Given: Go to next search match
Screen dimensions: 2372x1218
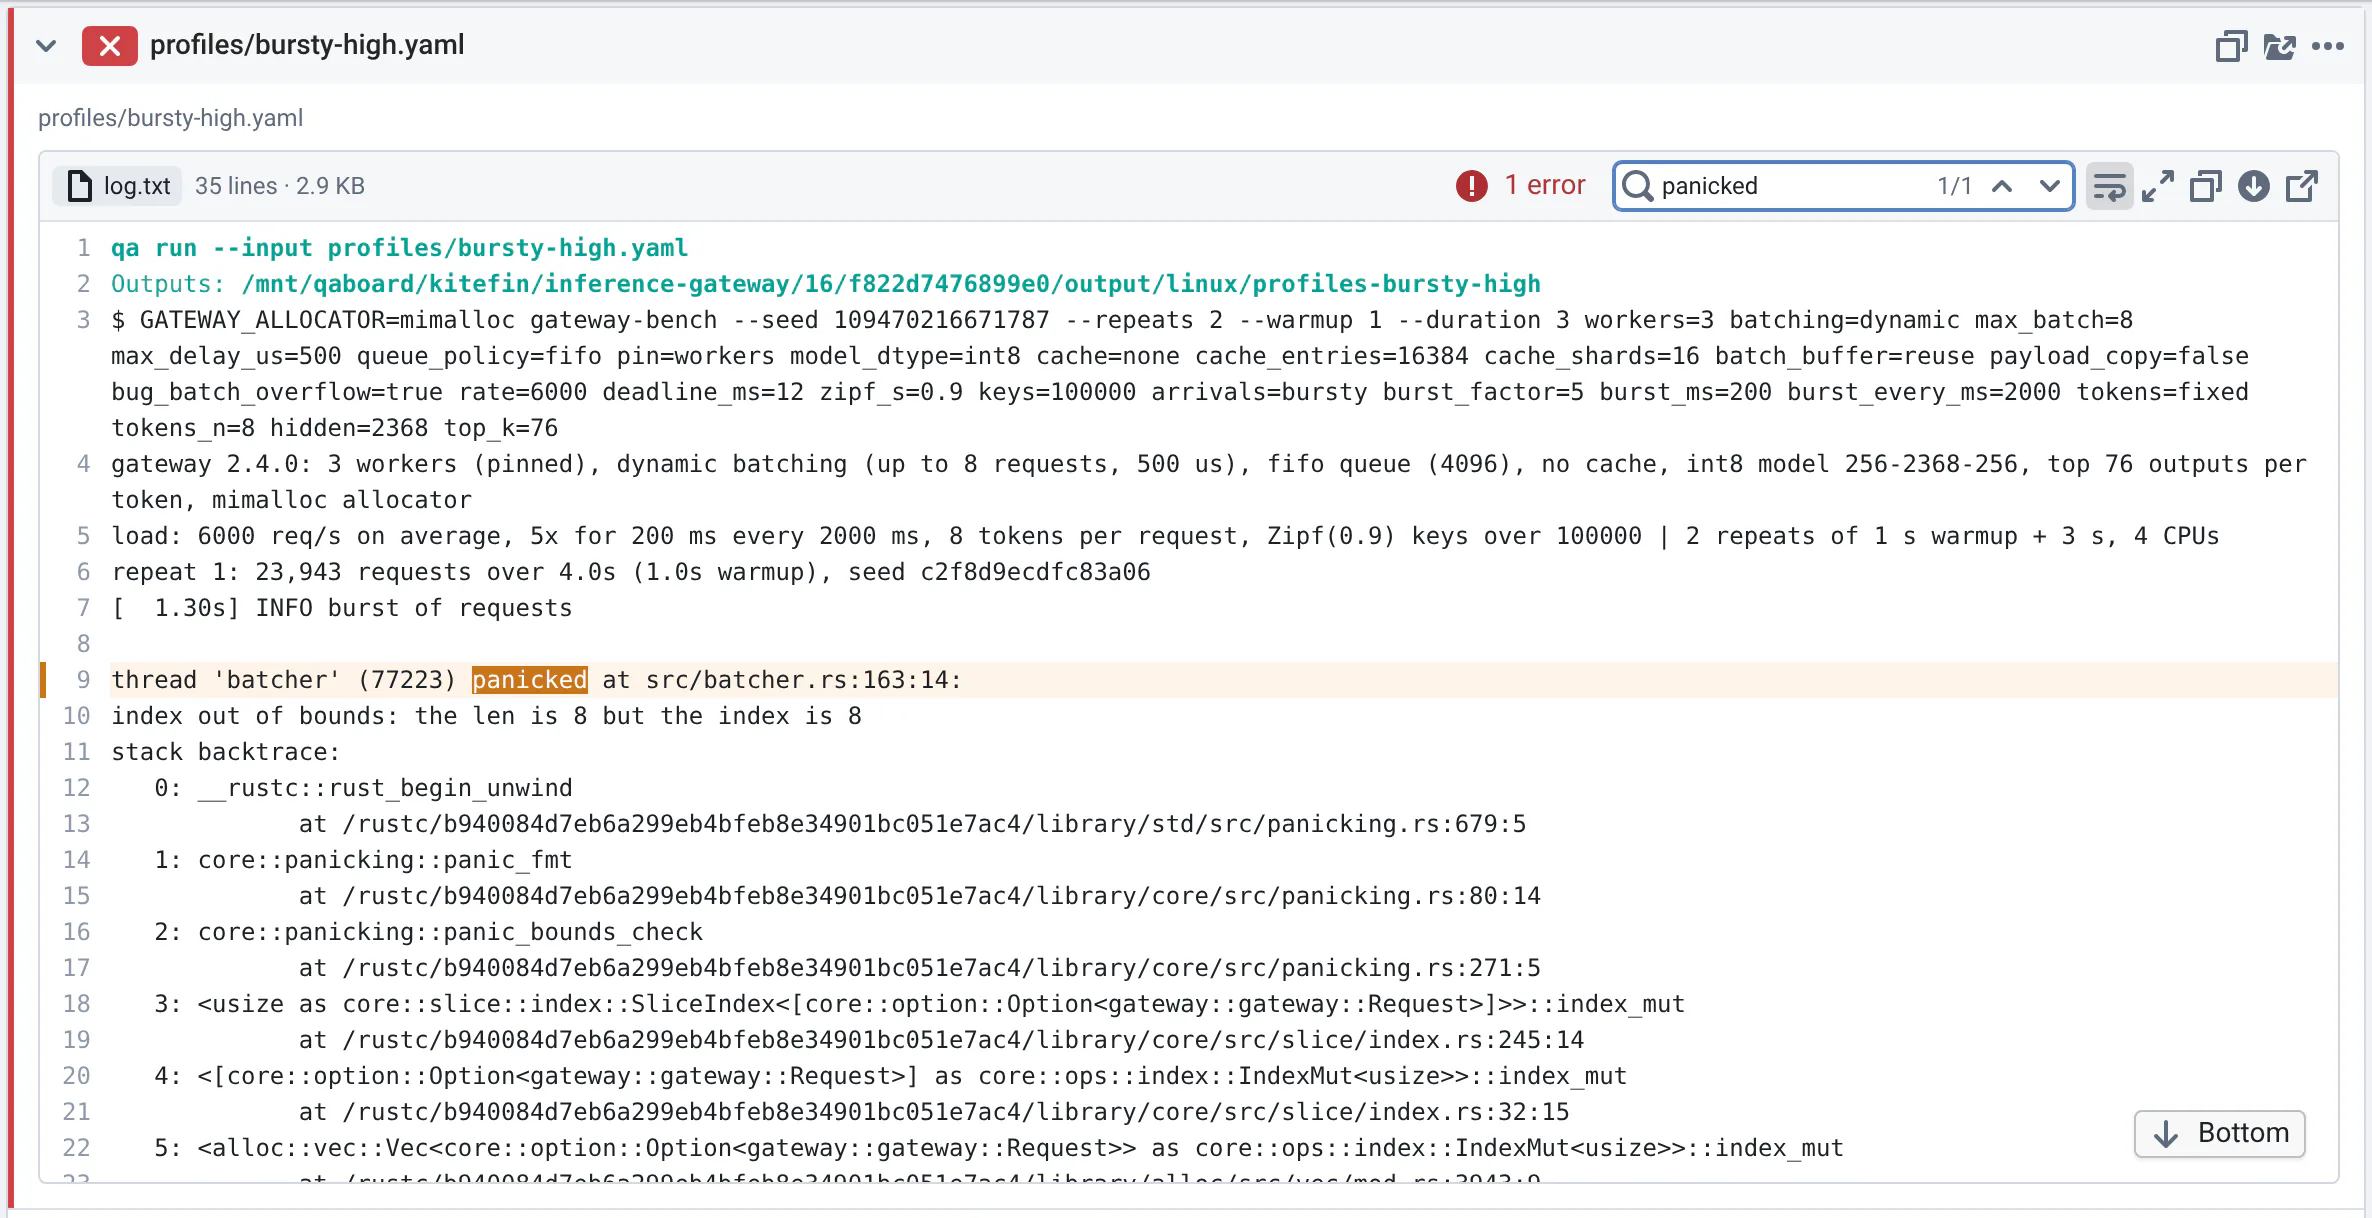Looking at the screenshot, I should 2050,186.
